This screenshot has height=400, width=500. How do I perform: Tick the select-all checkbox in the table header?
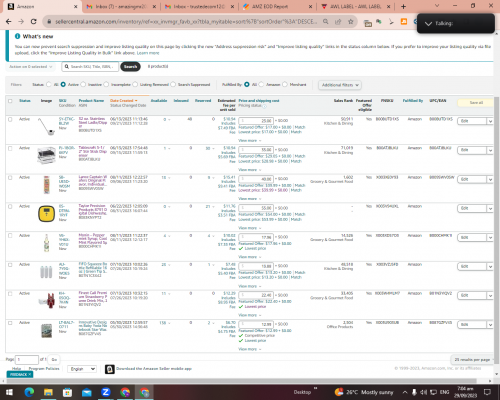(x=10, y=101)
